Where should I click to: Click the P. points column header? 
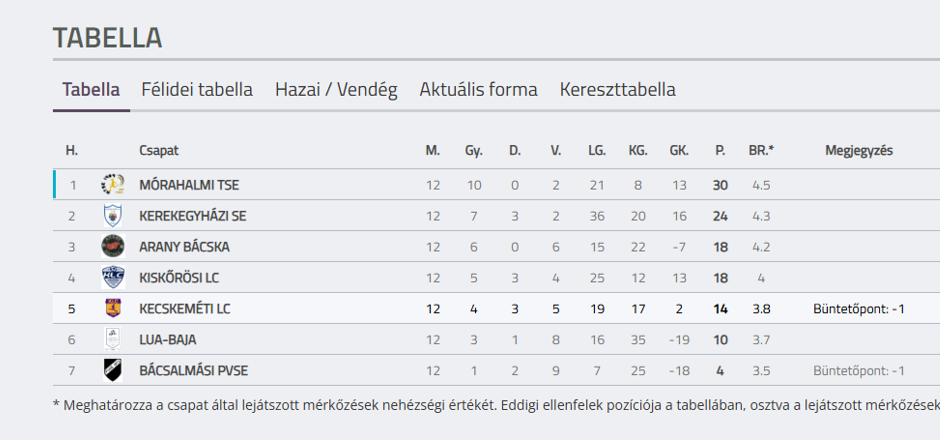click(x=720, y=151)
